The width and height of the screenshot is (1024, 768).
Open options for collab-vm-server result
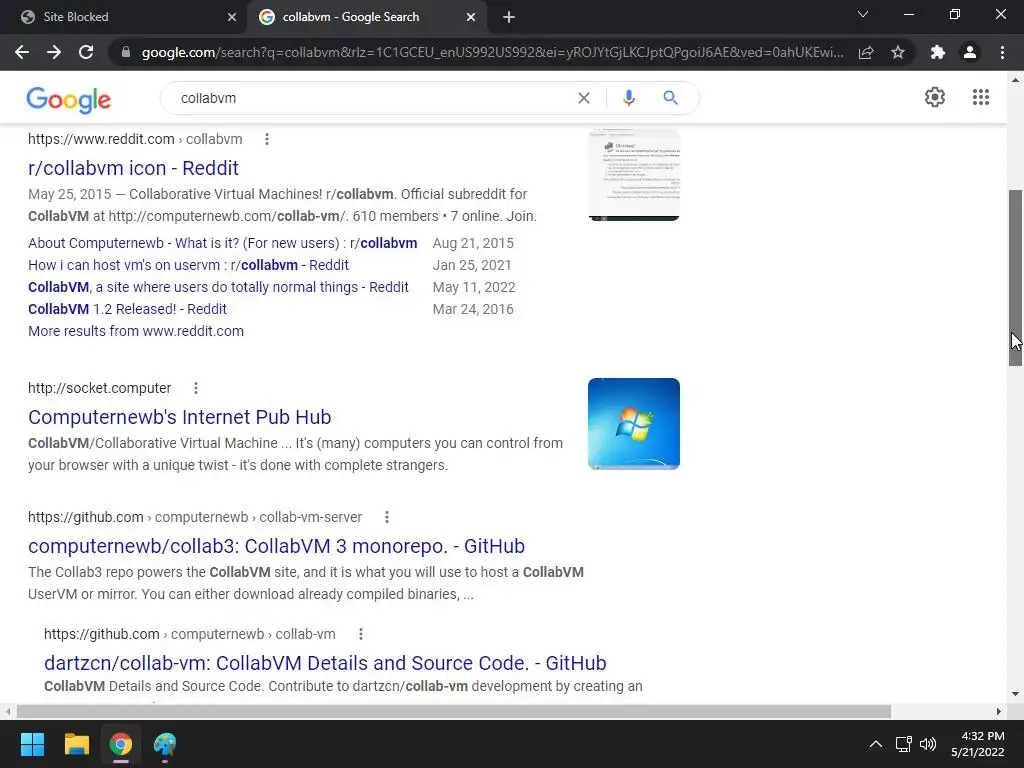387,517
